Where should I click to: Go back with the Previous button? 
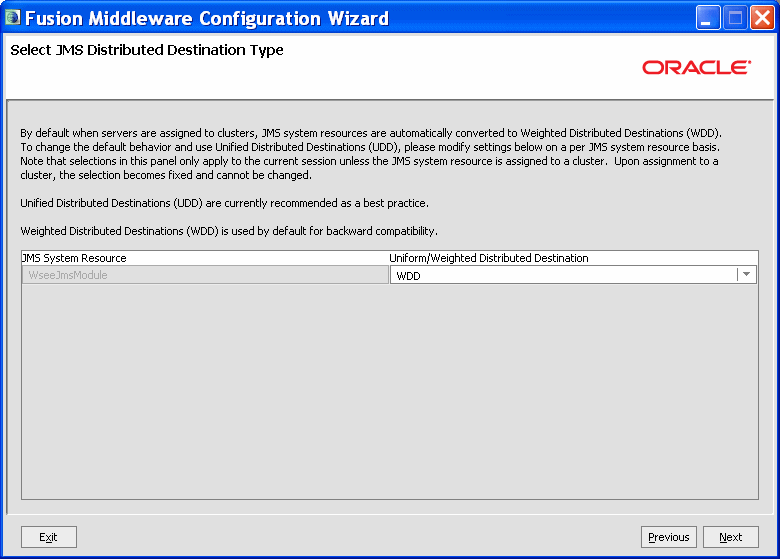click(669, 537)
